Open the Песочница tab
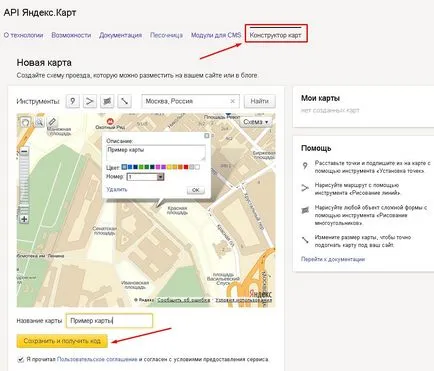434x371 pixels. pos(166,35)
